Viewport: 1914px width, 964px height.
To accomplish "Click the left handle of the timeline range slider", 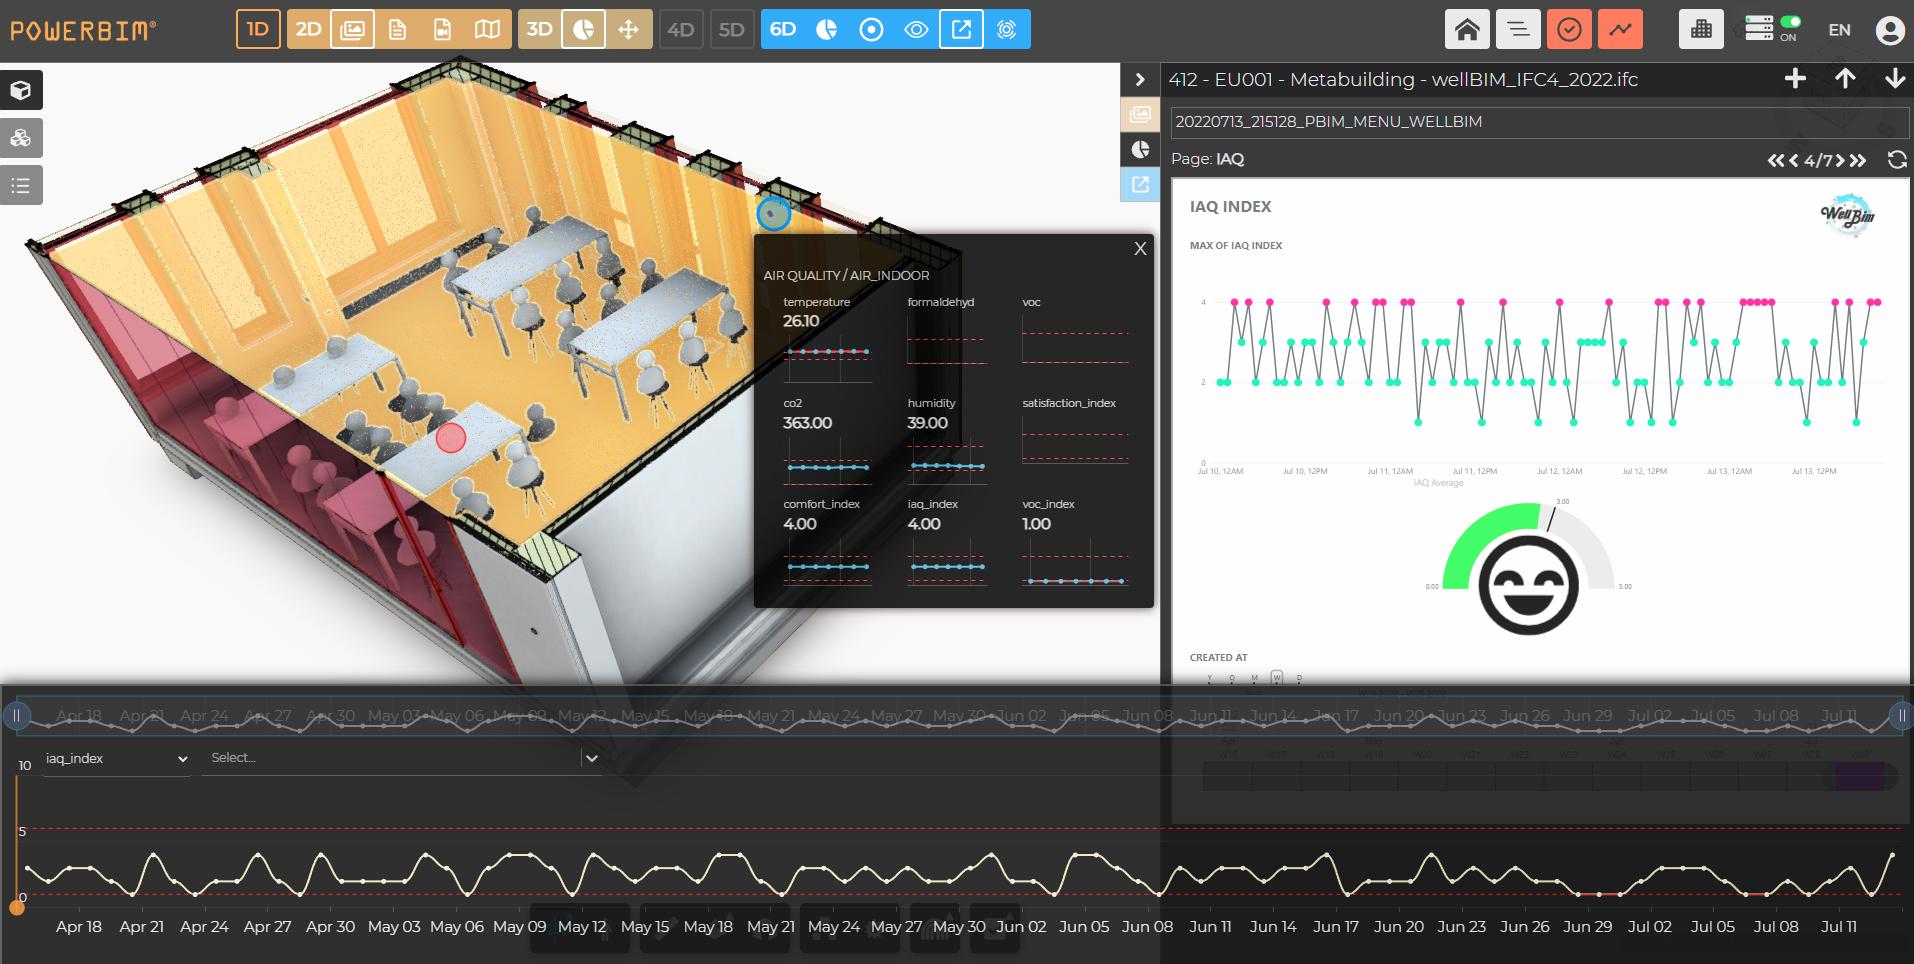I will (x=16, y=715).
